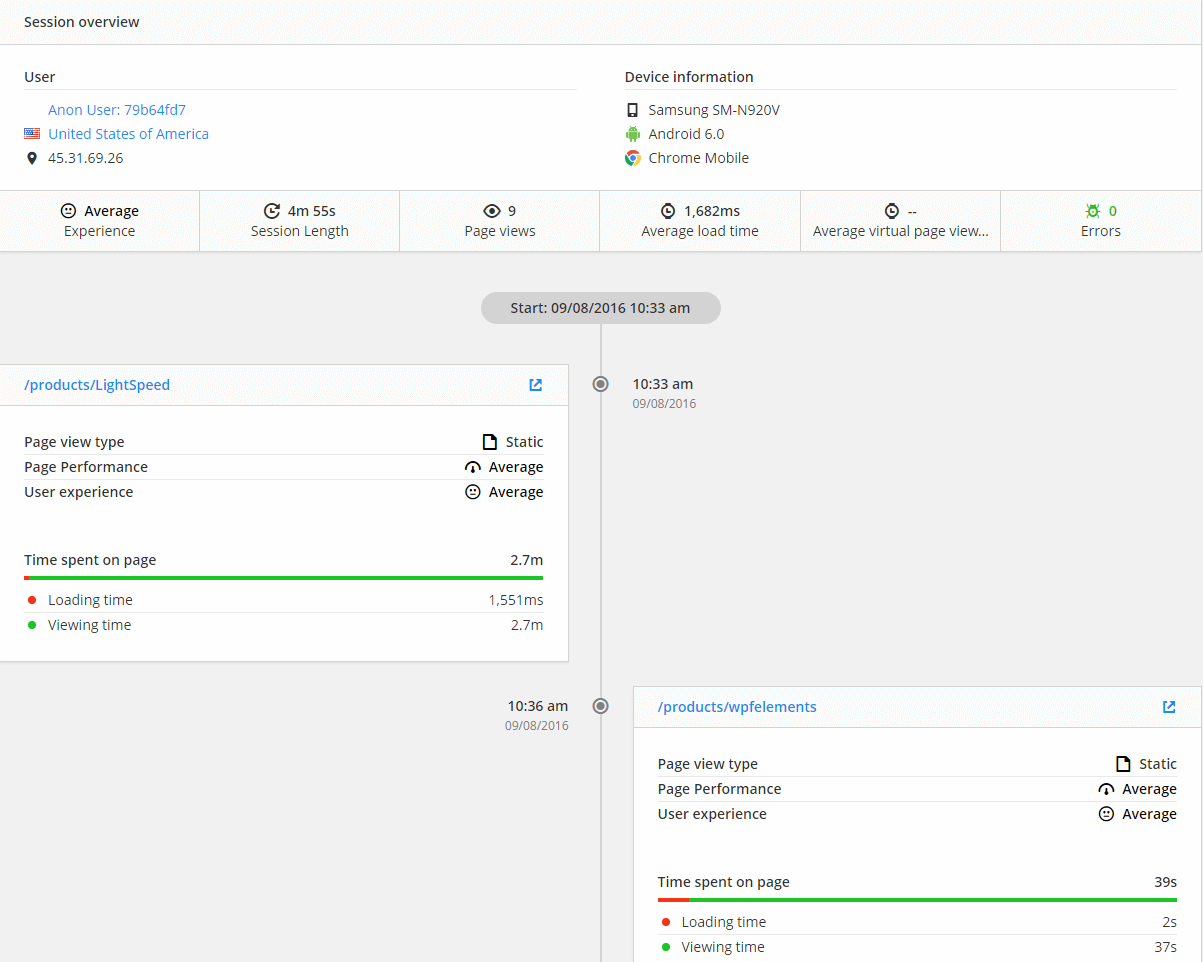Open the /products/LightSpeed page link
The height and width of the screenshot is (962, 1203).
click(x=97, y=385)
